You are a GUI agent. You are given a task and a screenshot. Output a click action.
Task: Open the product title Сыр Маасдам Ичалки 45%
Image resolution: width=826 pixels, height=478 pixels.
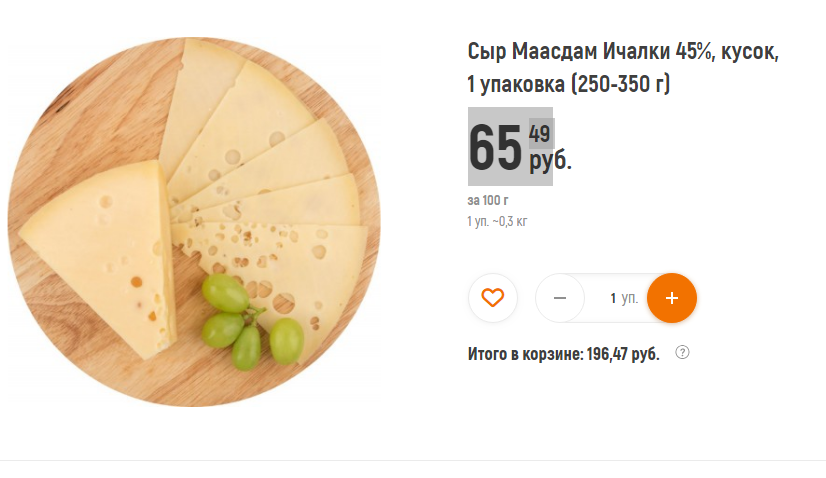623,52
